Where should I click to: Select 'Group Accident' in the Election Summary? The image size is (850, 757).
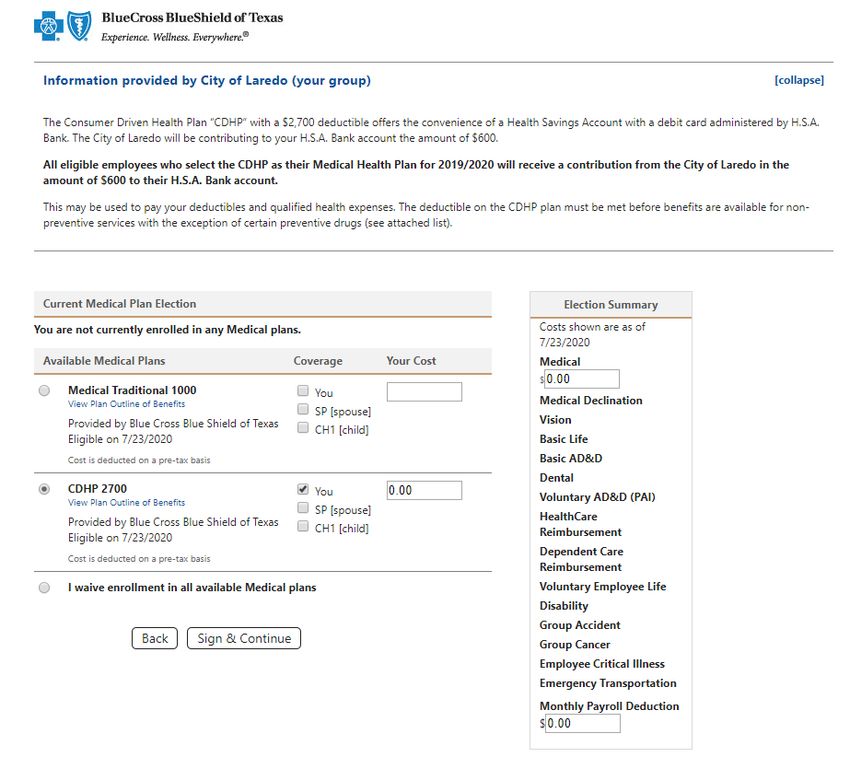click(579, 625)
